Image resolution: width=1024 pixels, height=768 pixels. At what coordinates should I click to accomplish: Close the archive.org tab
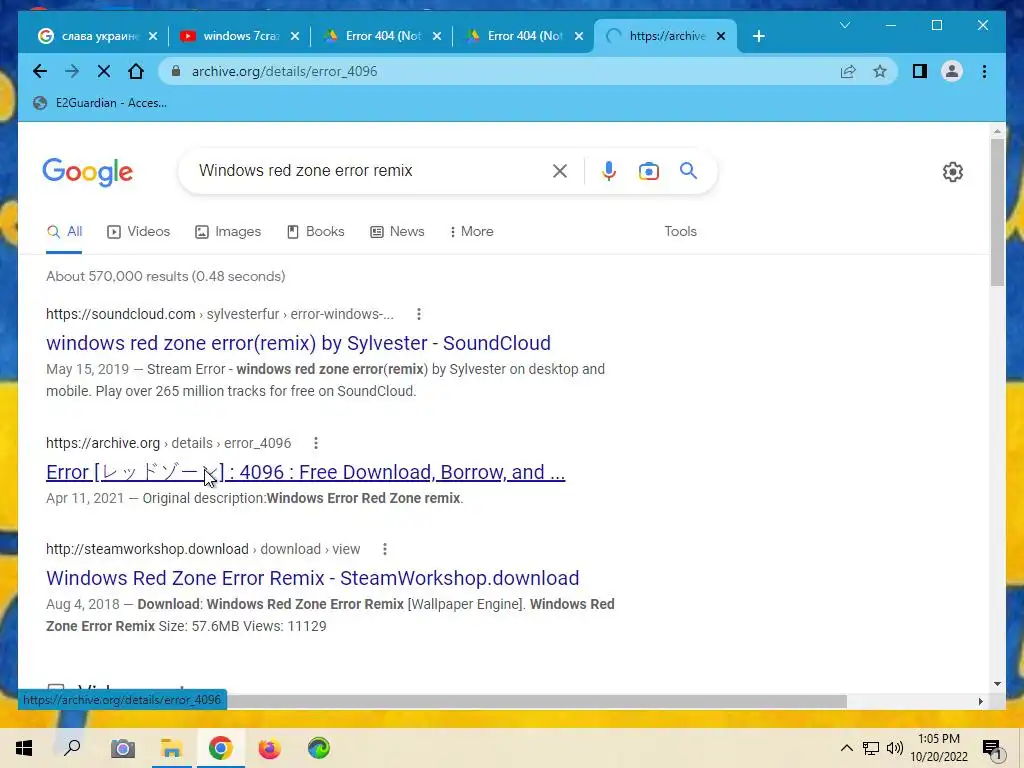point(721,37)
